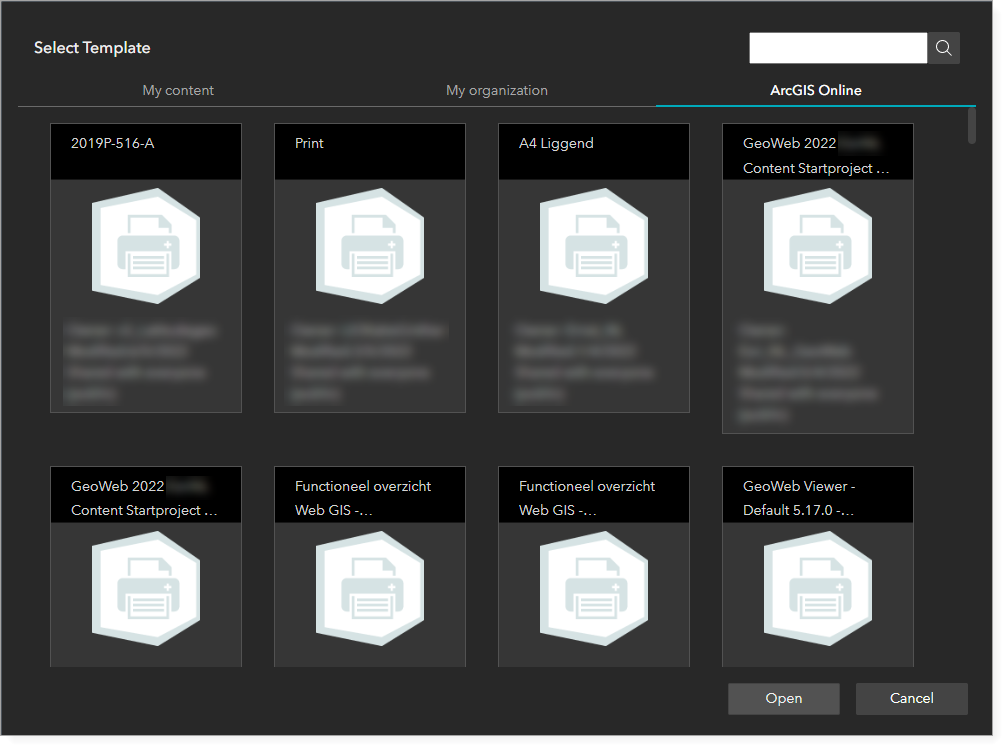
Task: Select the second Functioneel overzicht Web GIS icon
Action: [x=593, y=590]
